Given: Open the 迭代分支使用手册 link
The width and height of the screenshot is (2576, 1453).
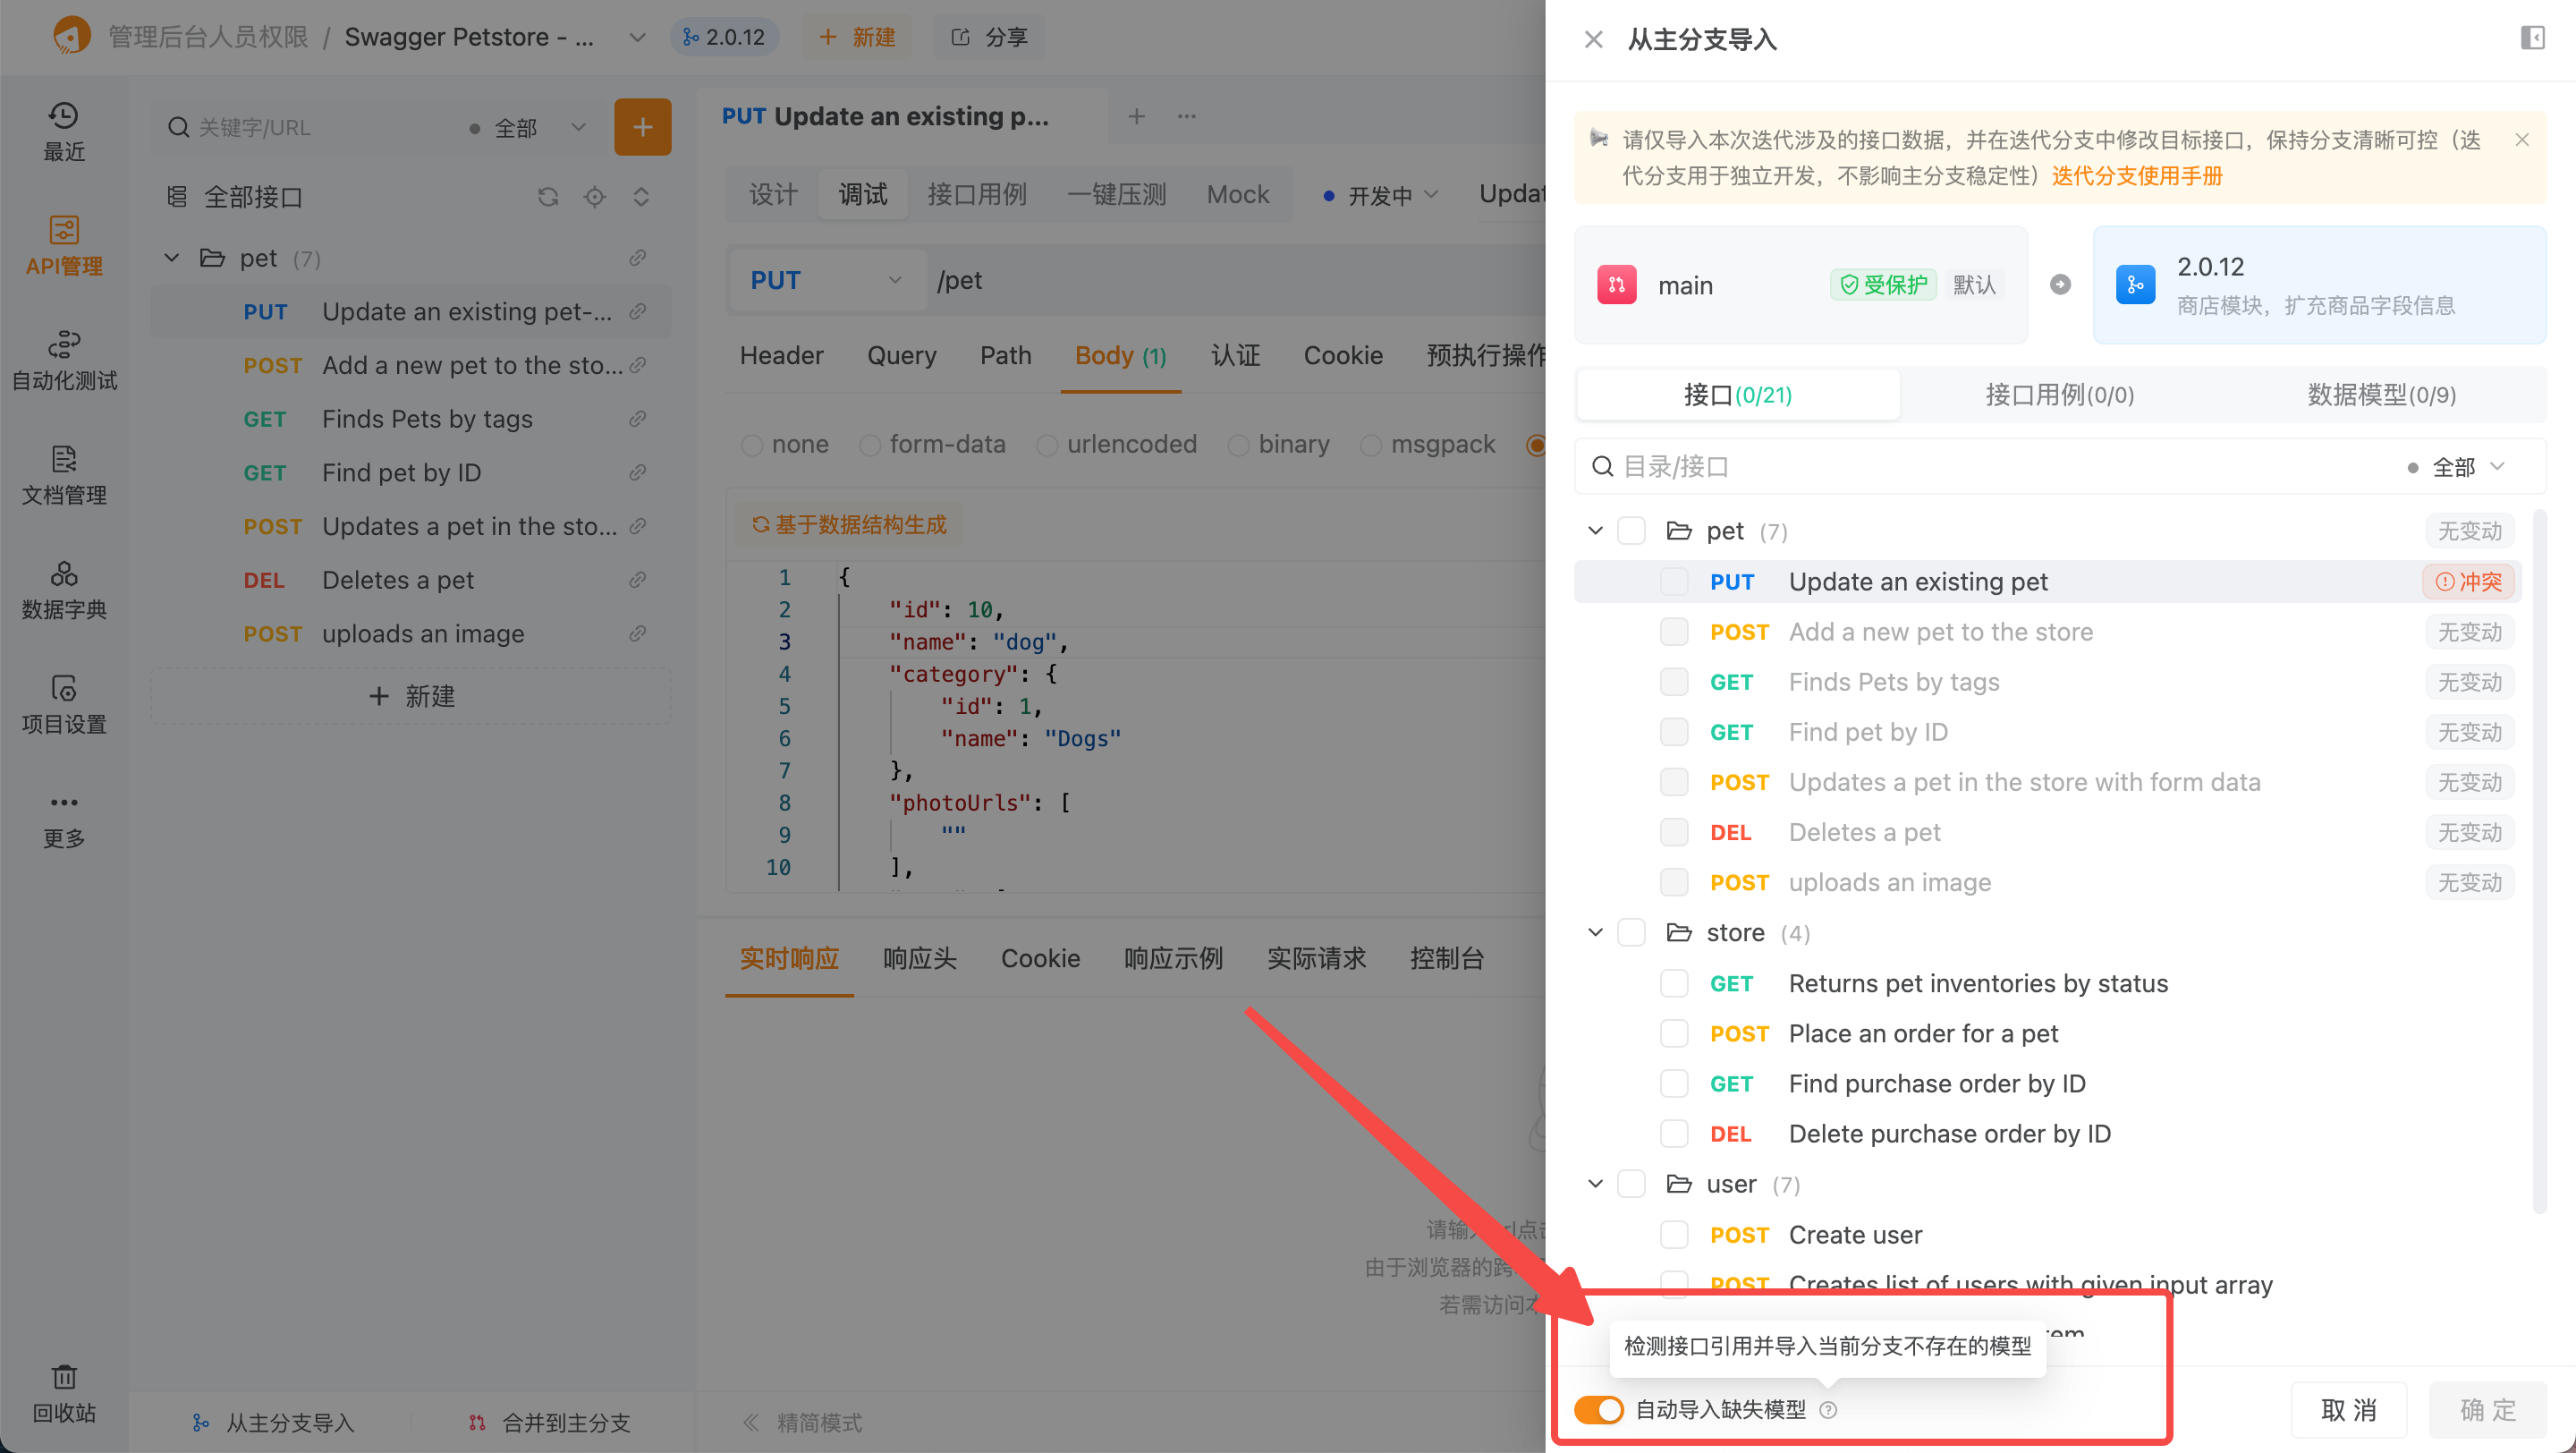Looking at the screenshot, I should pos(2137,176).
